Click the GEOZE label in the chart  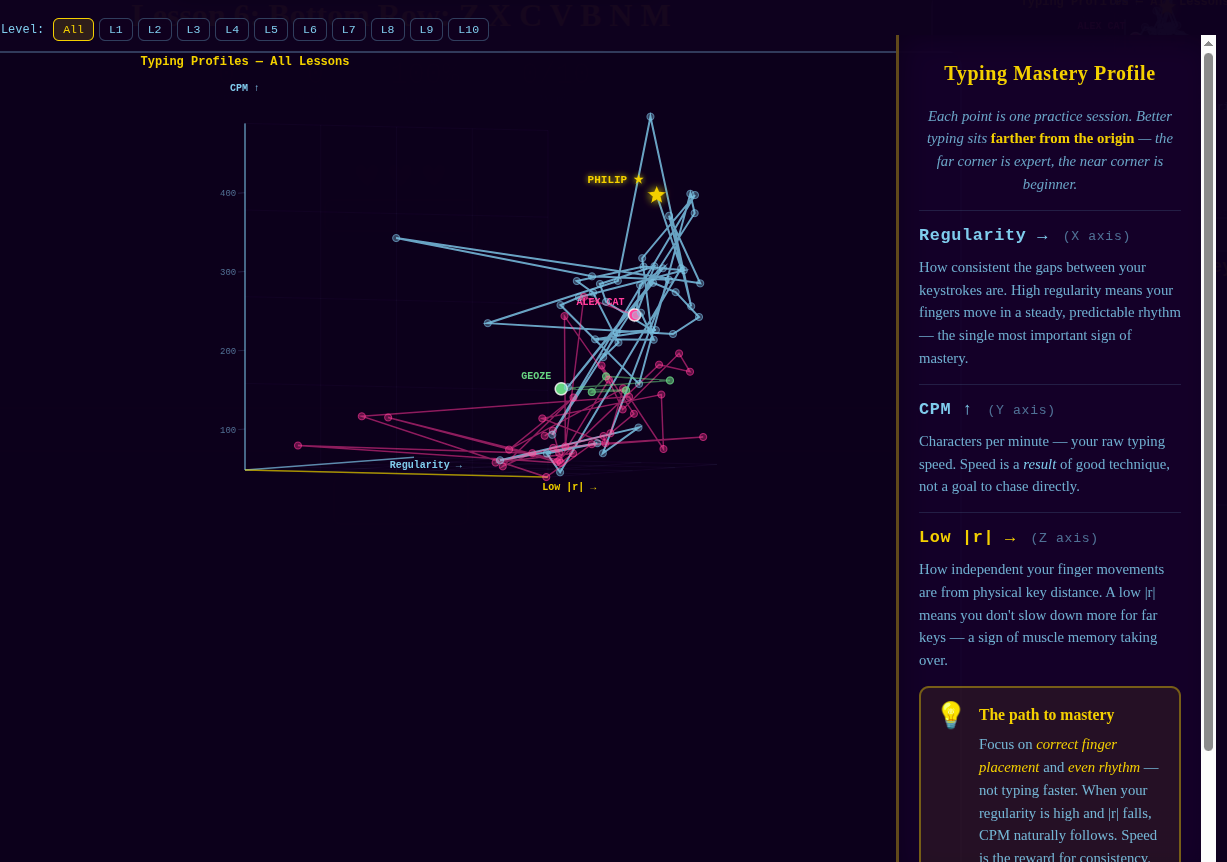[536, 376]
